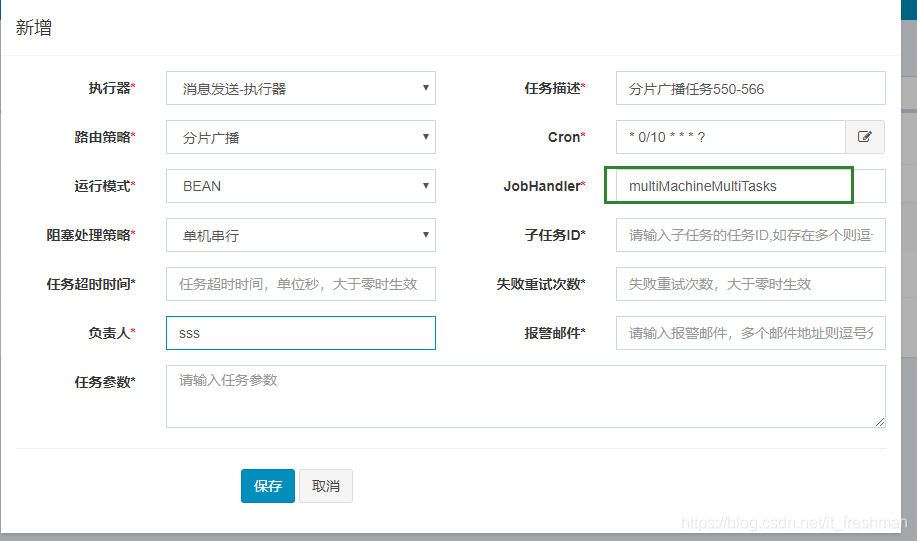Click the 任务超时时间 input field
917x541 pixels.
(x=301, y=284)
